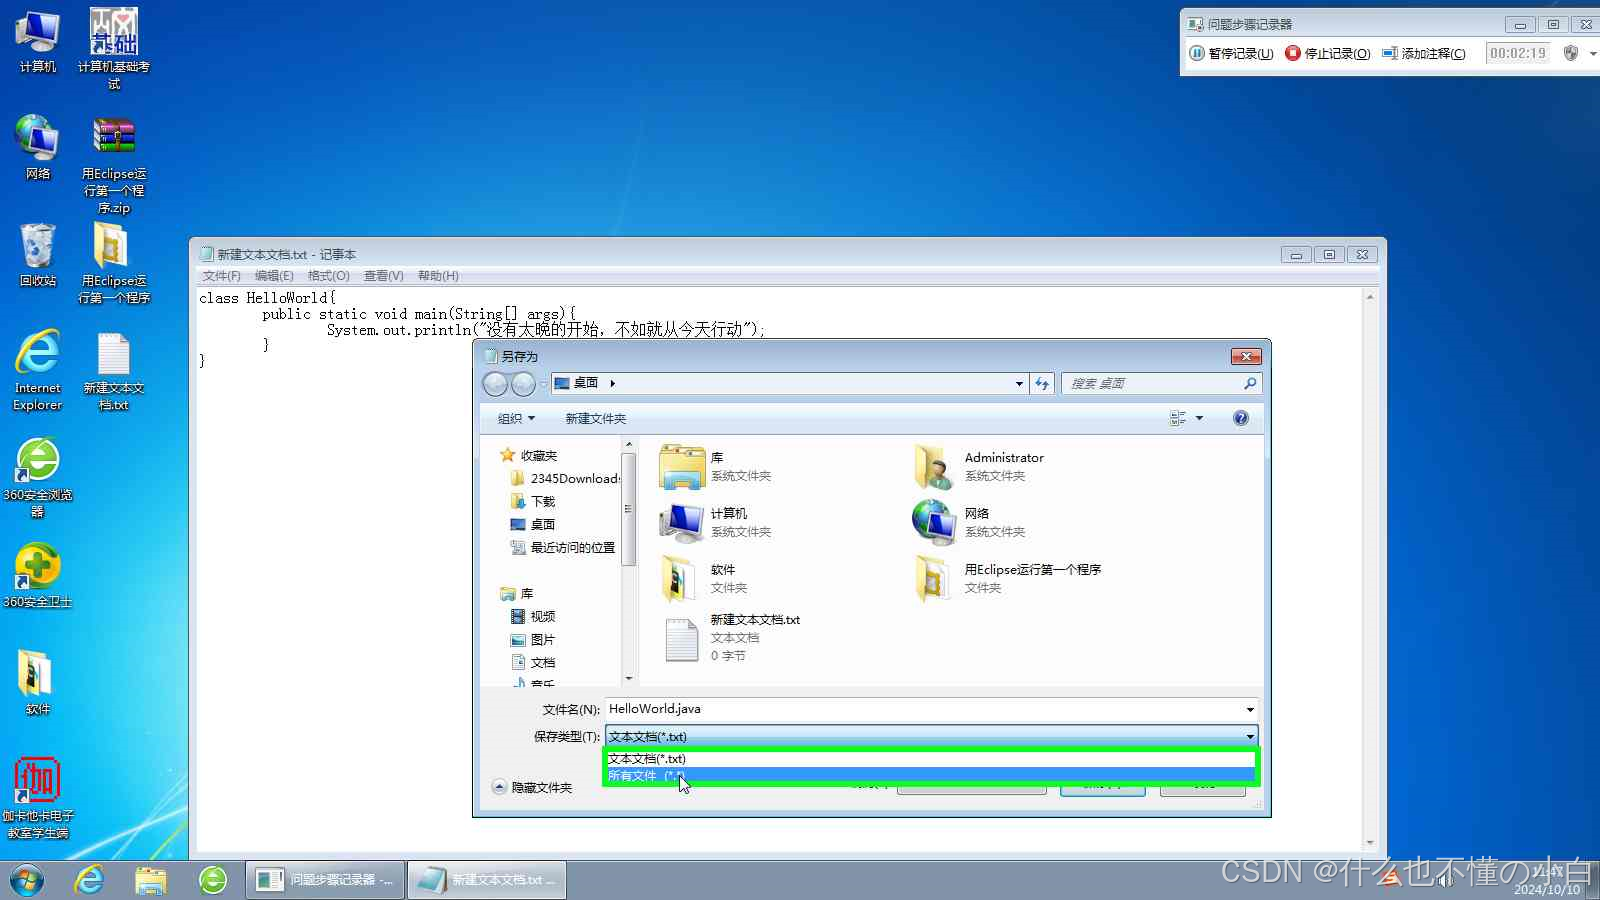Select the 用Eclipse运行第一个程序.zip archive icon
This screenshot has width=1600, height=900.
click(114, 164)
